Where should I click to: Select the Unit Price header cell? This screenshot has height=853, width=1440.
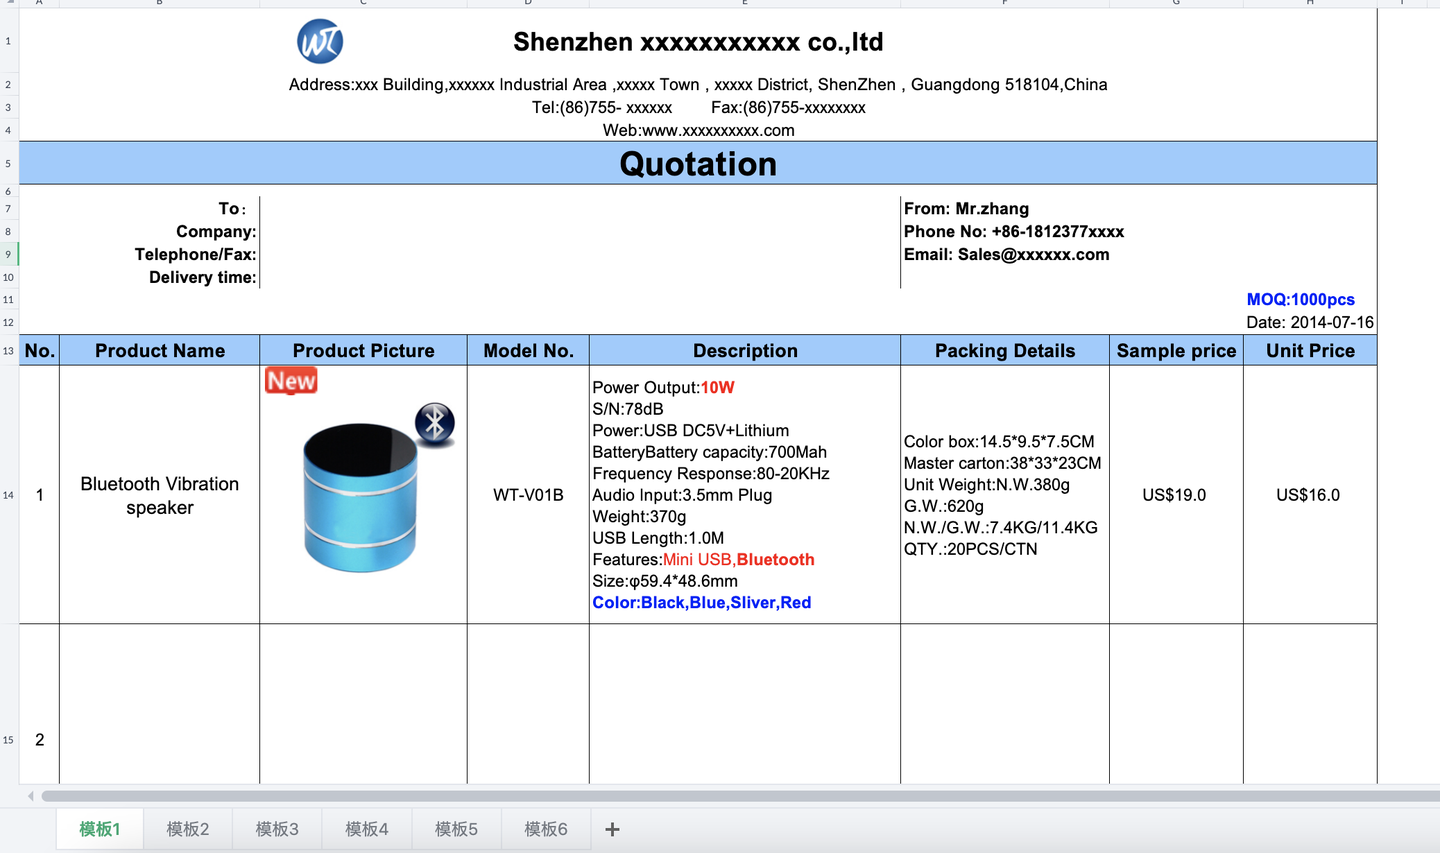(1310, 350)
